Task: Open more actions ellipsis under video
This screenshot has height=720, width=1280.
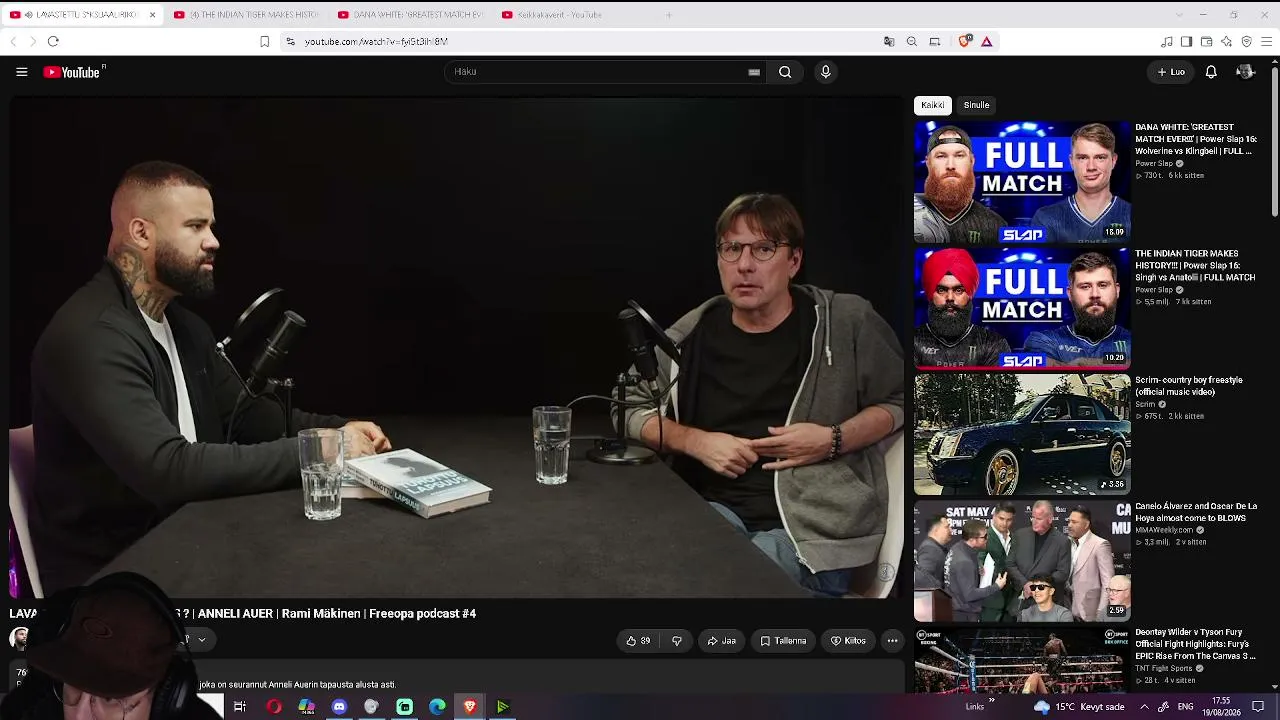Action: (x=892, y=641)
